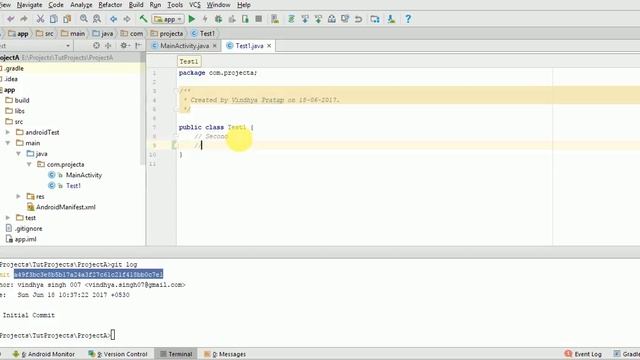Click the Copy icon in toolbar

click(x=53, y=19)
